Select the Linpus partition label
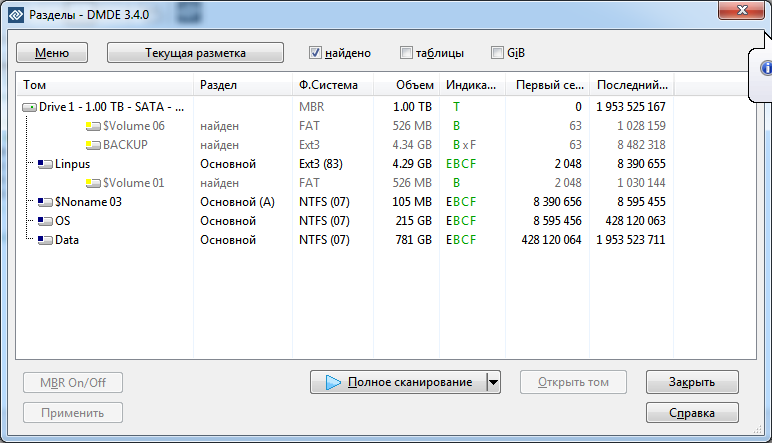Screen dimensions: 772x443 pyautogui.click(x=72, y=164)
